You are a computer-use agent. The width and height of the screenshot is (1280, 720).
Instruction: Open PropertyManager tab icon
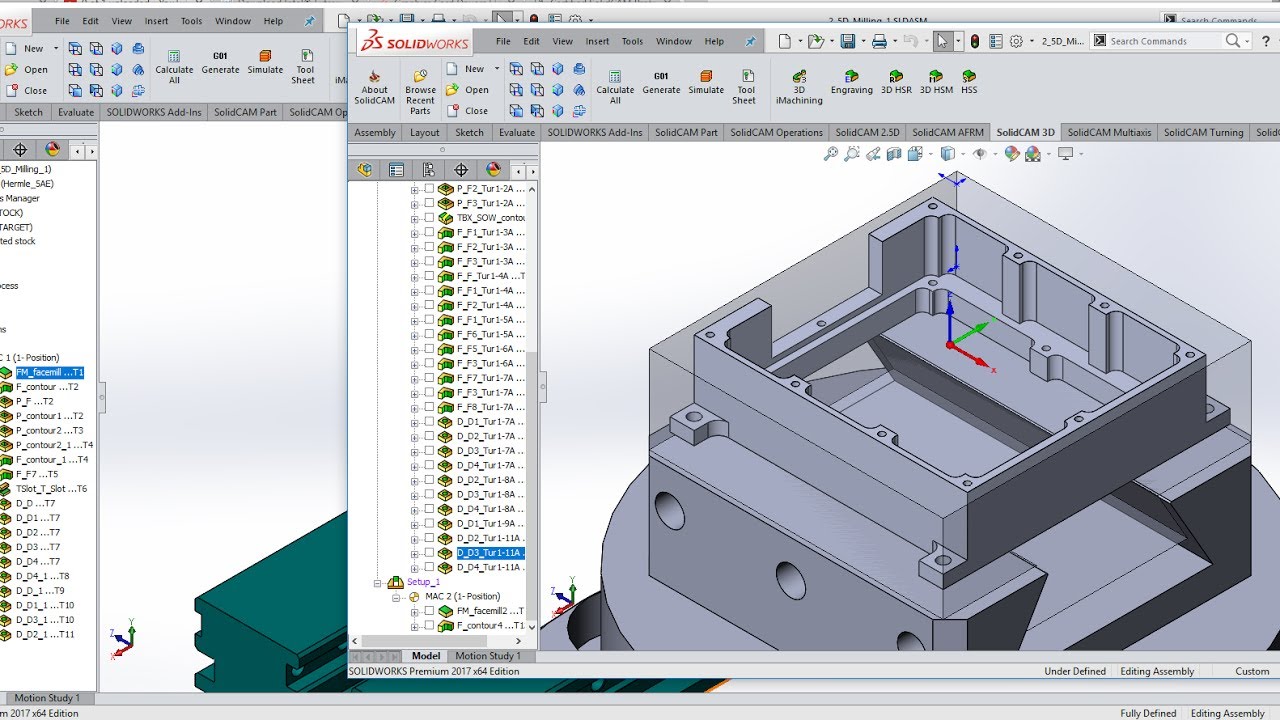click(396, 170)
